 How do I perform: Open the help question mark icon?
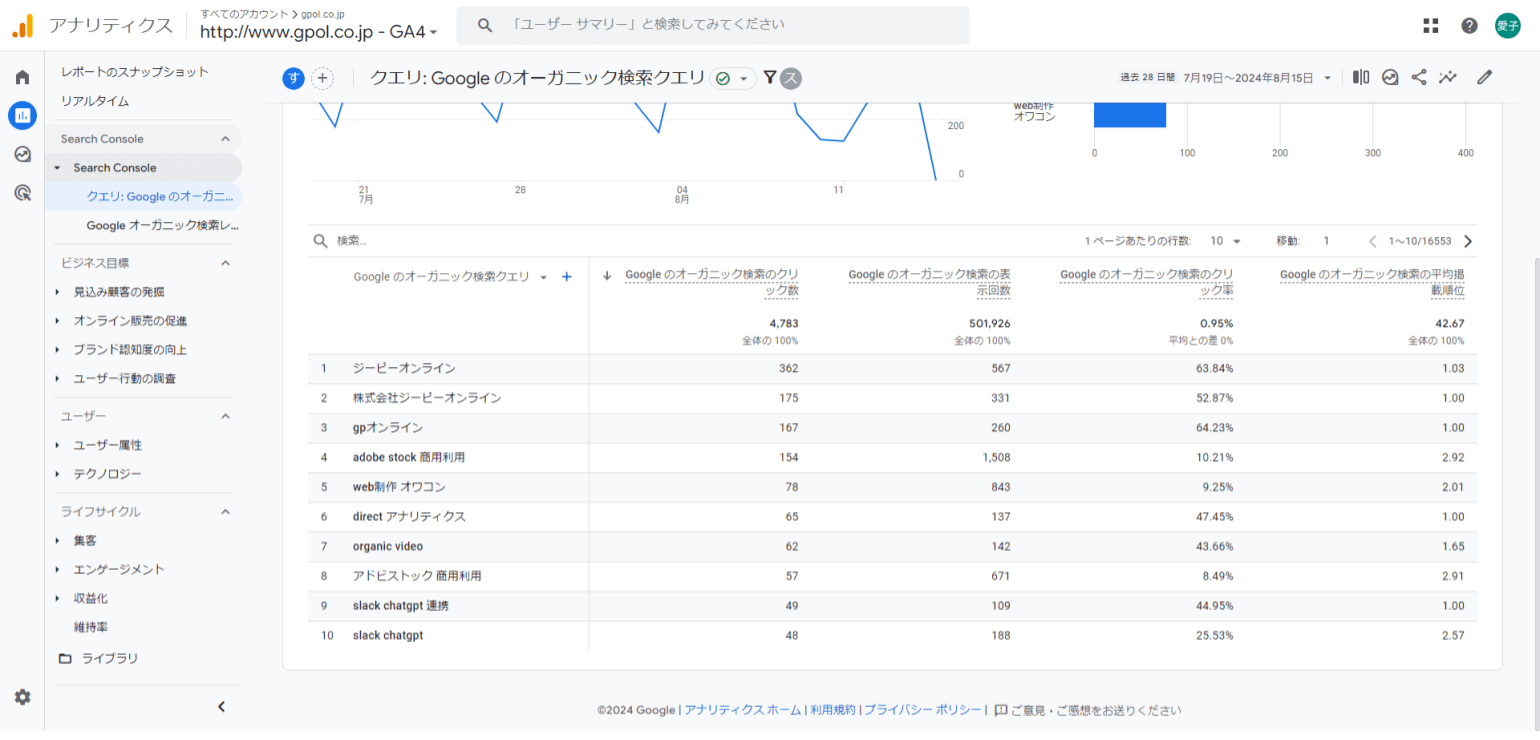point(1469,26)
